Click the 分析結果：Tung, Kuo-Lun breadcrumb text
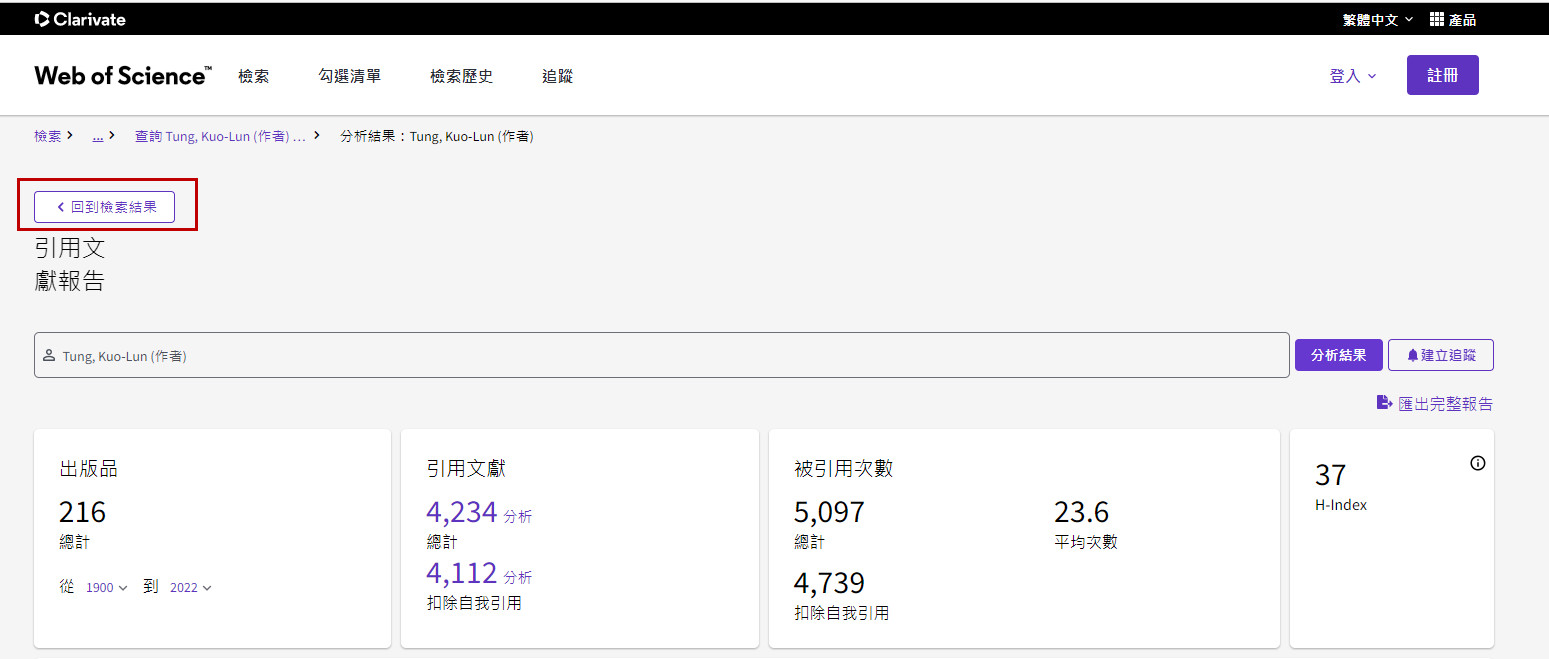Screen dimensions: 1549x659 (x=437, y=136)
